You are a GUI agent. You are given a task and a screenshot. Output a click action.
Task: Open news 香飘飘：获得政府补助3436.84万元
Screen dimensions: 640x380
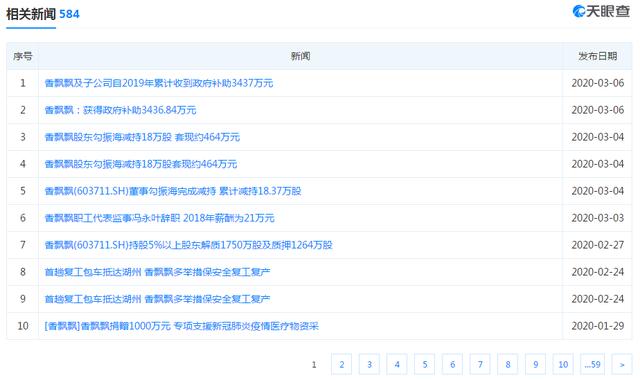pyautogui.click(x=120, y=110)
